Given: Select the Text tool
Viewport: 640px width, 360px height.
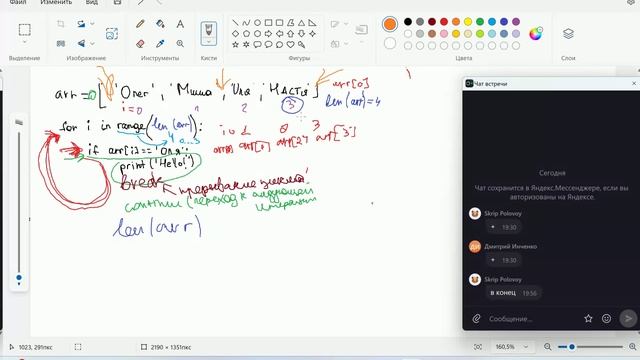Looking at the screenshot, I should click(x=180, y=24).
